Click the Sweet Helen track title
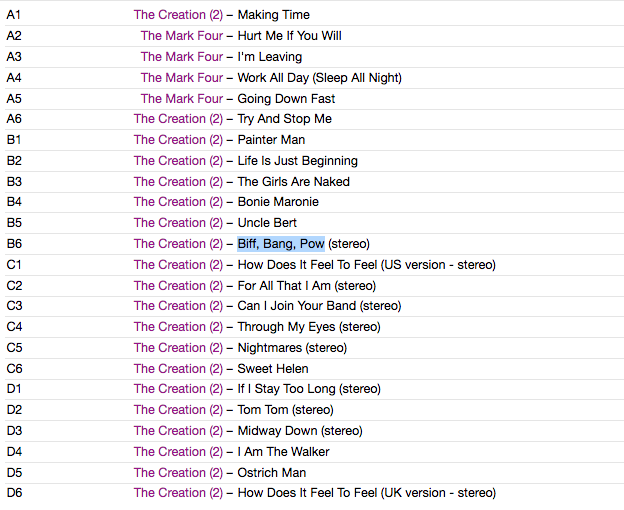 pos(273,369)
